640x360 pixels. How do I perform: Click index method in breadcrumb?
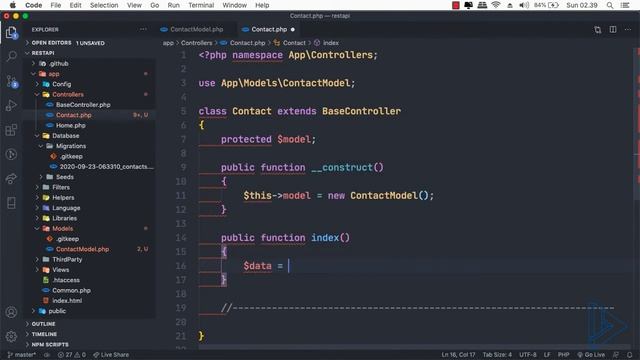(331, 43)
